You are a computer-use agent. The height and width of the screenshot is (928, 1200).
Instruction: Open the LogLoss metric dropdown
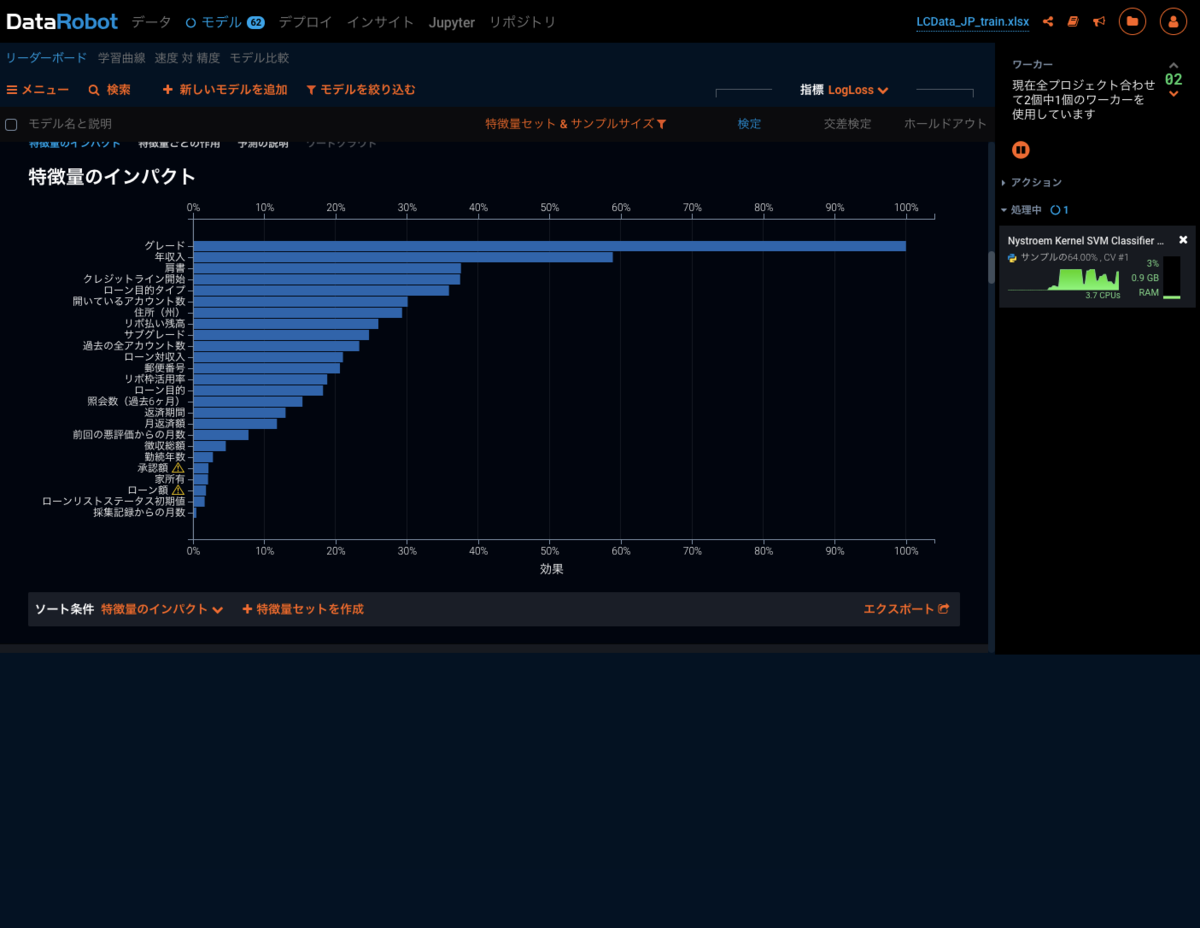coord(858,90)
